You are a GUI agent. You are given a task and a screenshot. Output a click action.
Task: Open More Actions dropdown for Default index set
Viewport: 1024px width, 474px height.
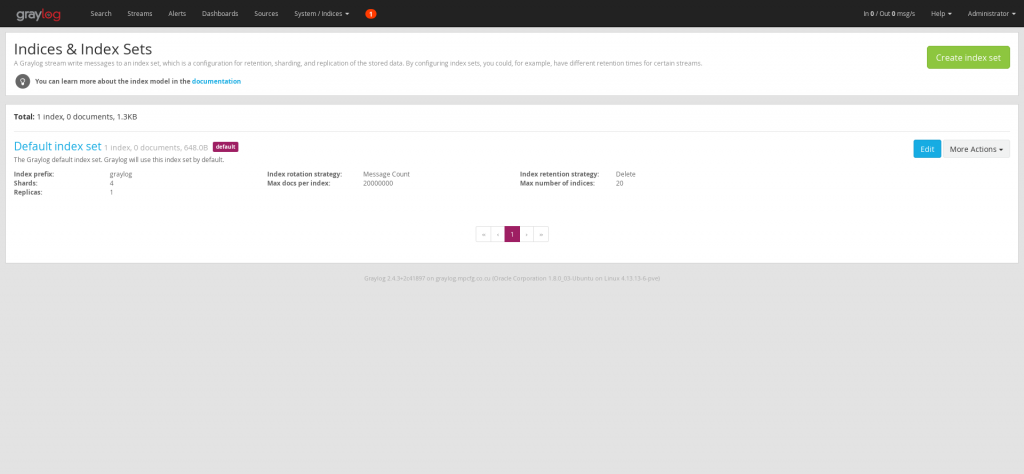(976, 149)
